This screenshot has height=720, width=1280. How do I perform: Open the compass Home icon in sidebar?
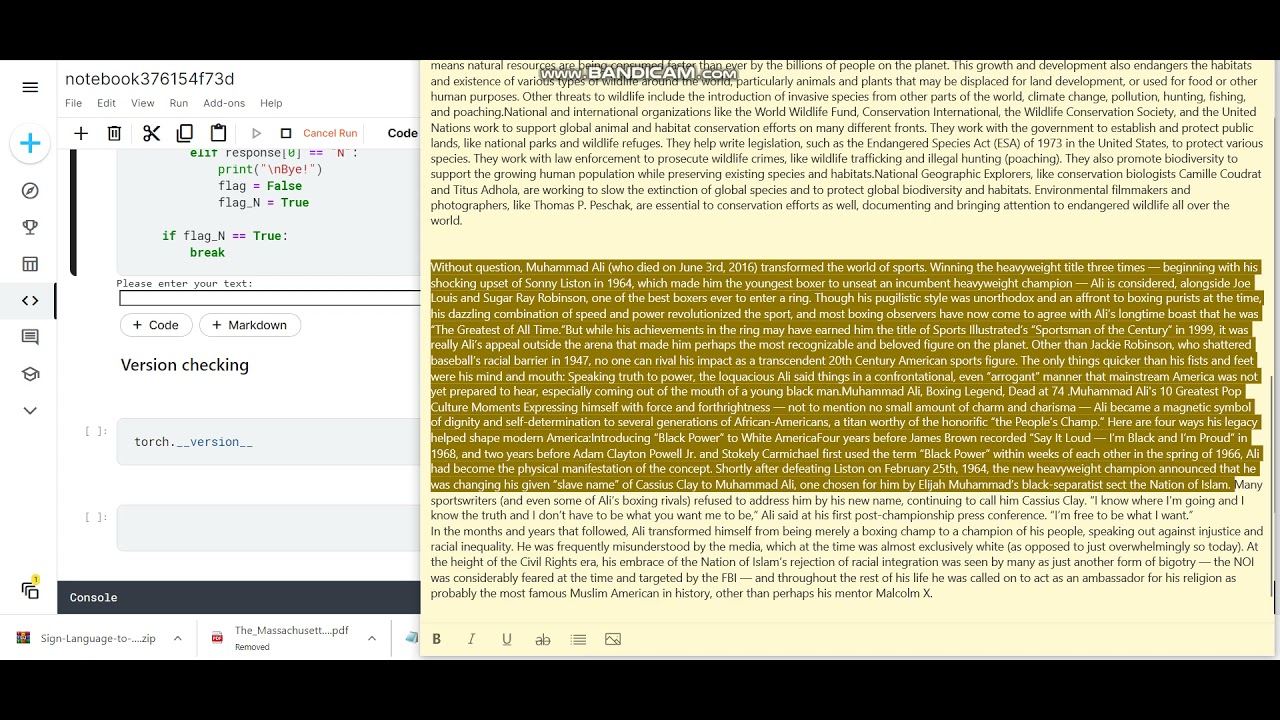[30, 191]
